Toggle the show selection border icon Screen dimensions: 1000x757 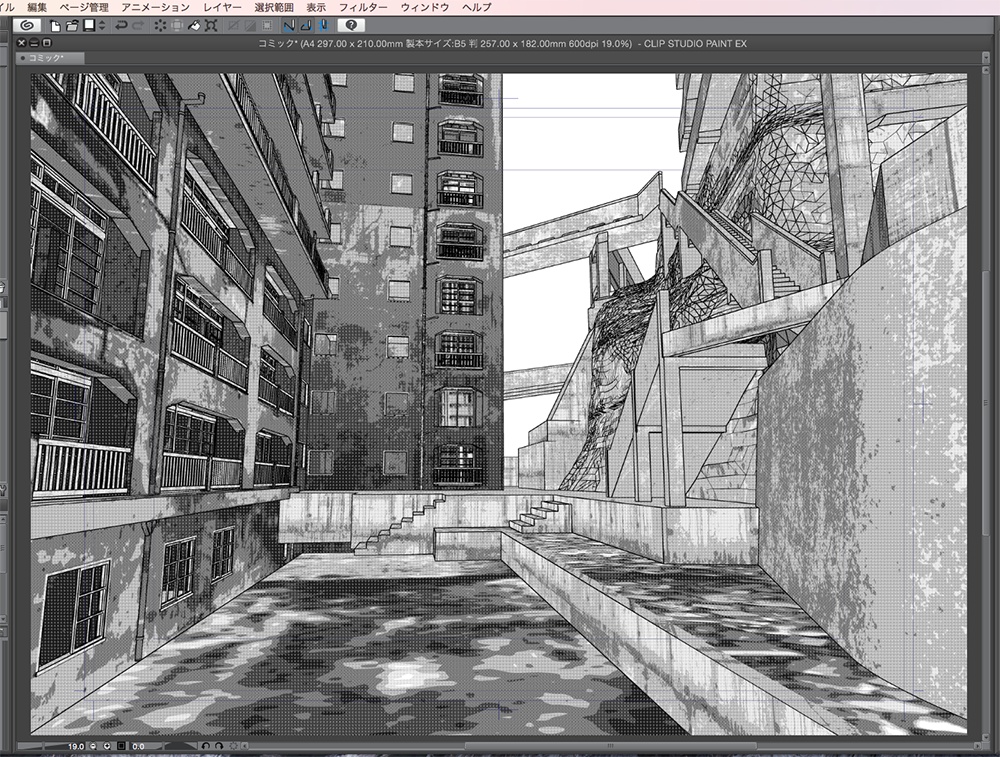click(x=267, y=26)
